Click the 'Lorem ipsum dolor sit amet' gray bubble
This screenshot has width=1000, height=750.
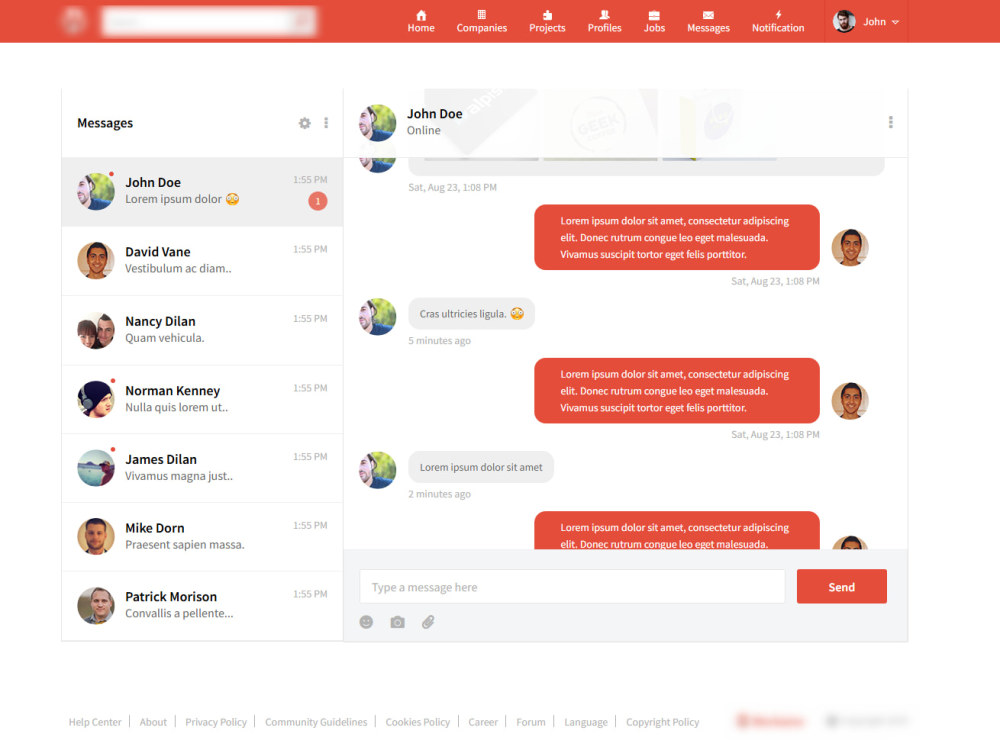pos(481,467)
